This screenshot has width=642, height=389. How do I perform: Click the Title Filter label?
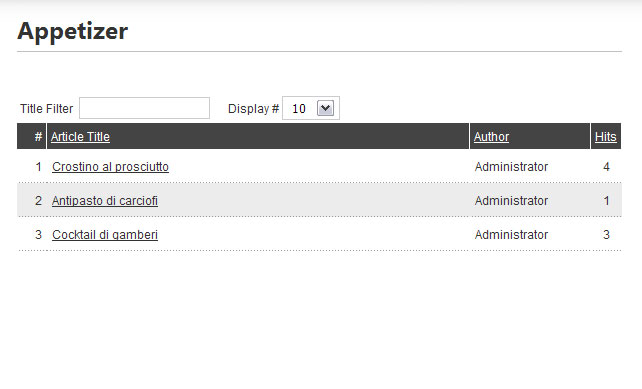[46, 109]
